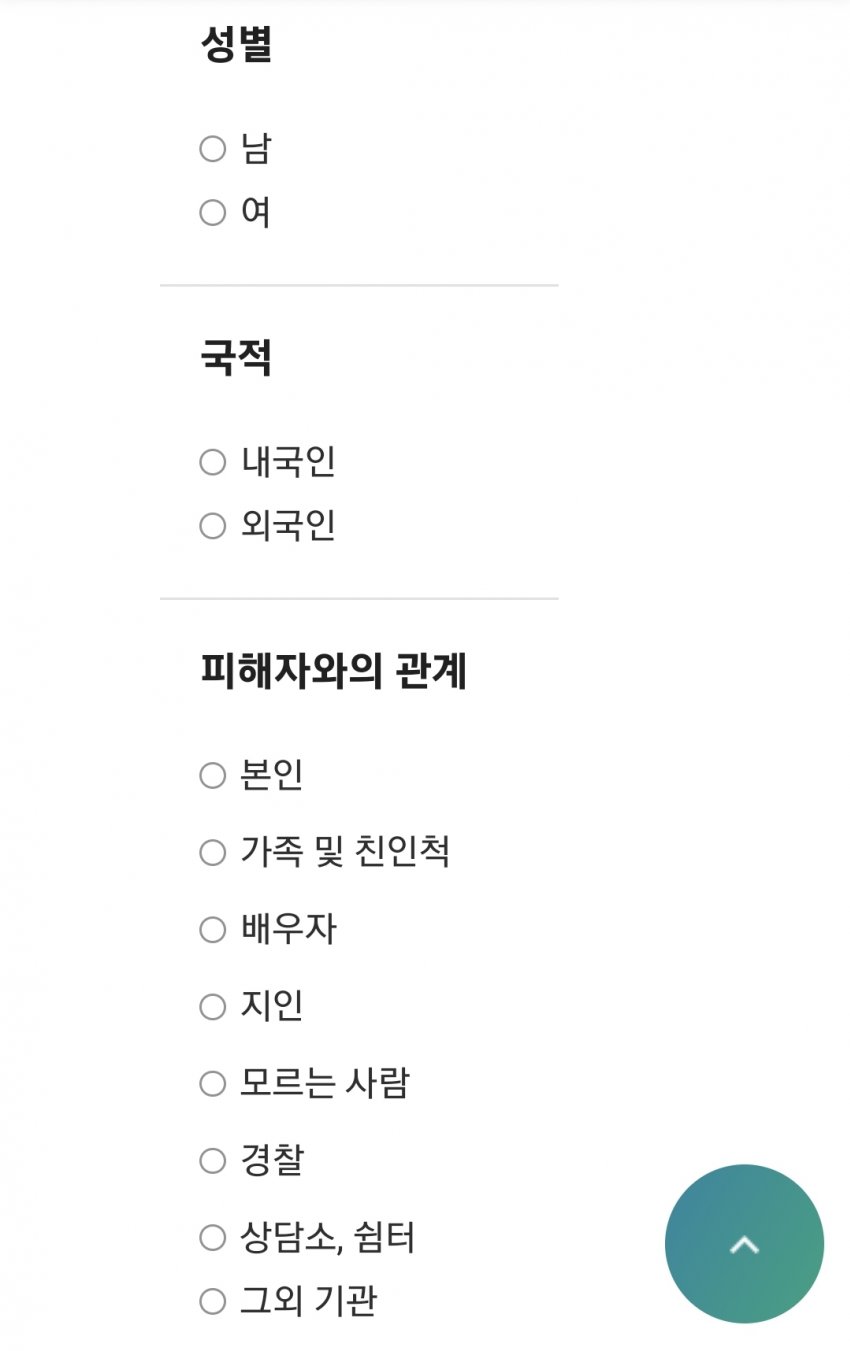Tap the scroll-to-top arrow button
Image resolution: width=850 pixels, height=1351 pixels.
tap(744, 1243)
